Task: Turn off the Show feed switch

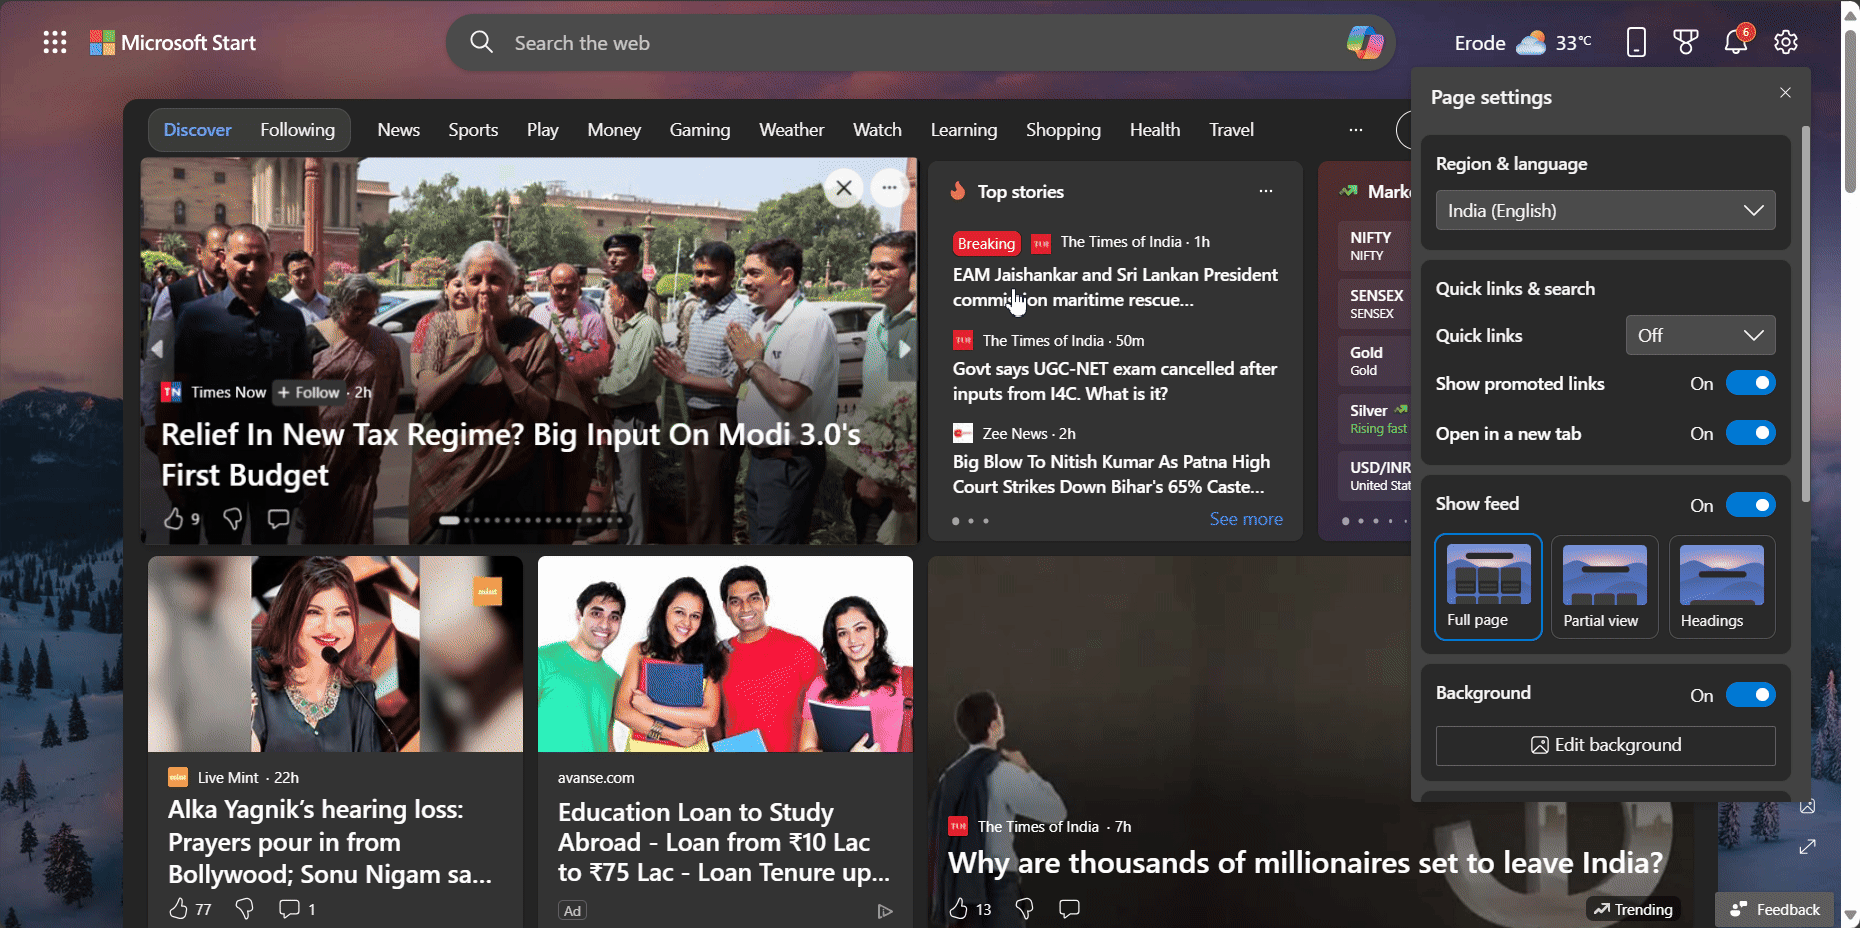Action: tap(1750, 505)
